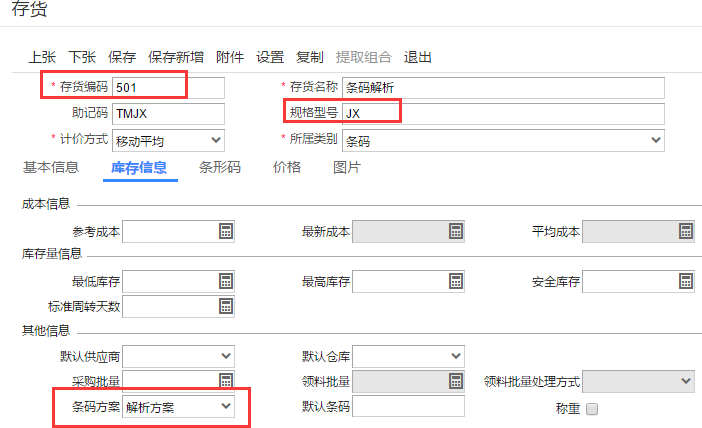Open the 所属类别 dropdown
Image resolution: width=702 pixels, height=428 pixels.
coord(503,141)
